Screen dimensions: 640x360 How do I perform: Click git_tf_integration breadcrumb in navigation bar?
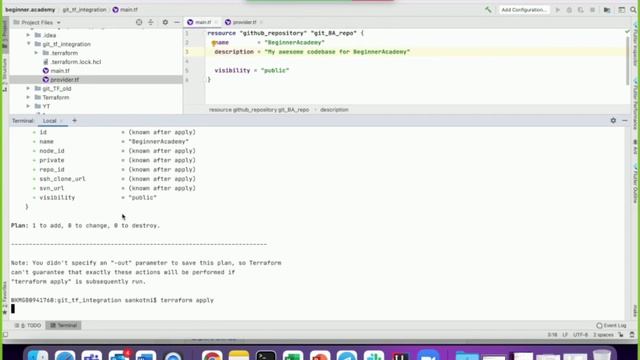point(84,9)
